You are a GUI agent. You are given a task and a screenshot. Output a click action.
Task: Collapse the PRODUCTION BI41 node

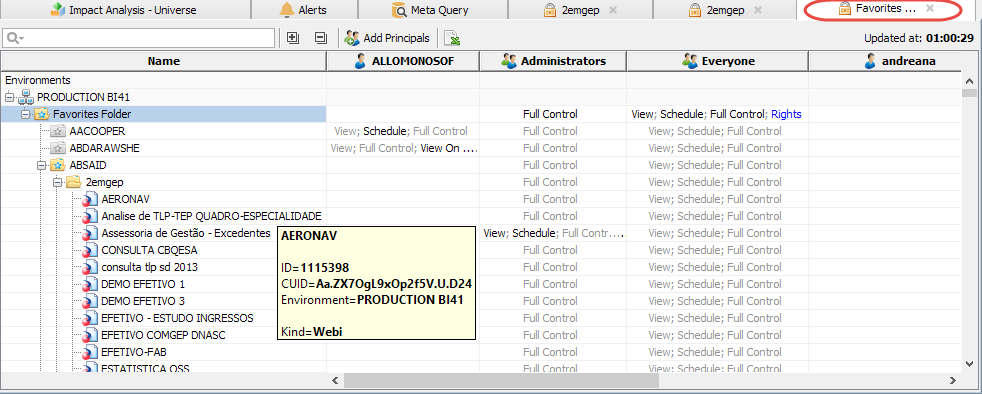9,97
